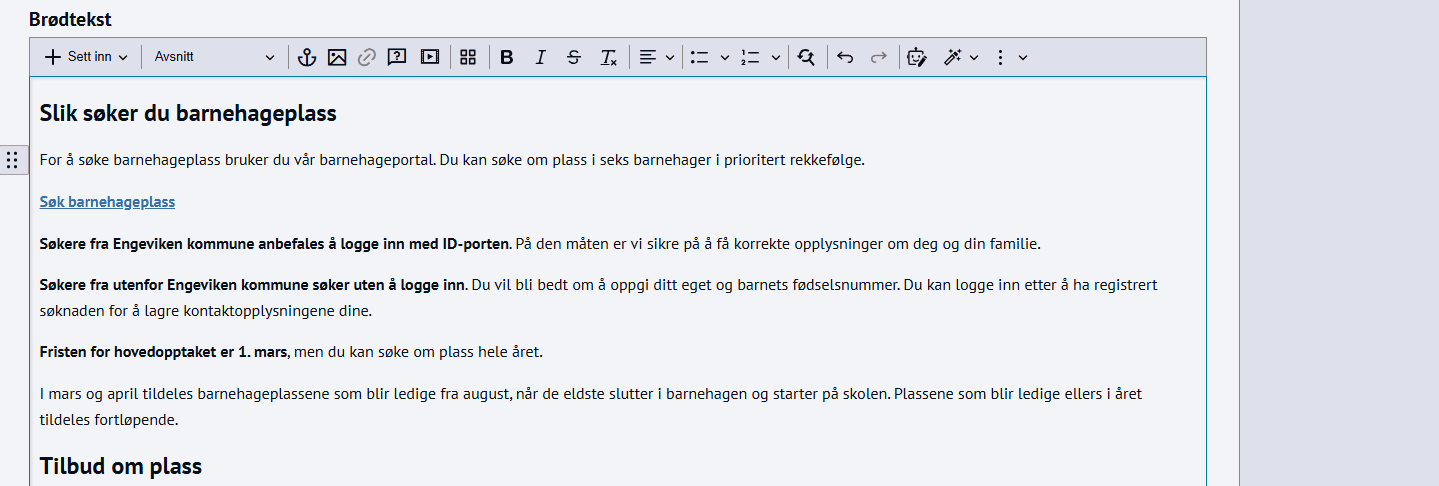Image resolution: width=1439 pixels, height=486 pixels.
Task: Toggle strikethrough formatting
Action: click(x=574, y=57)
